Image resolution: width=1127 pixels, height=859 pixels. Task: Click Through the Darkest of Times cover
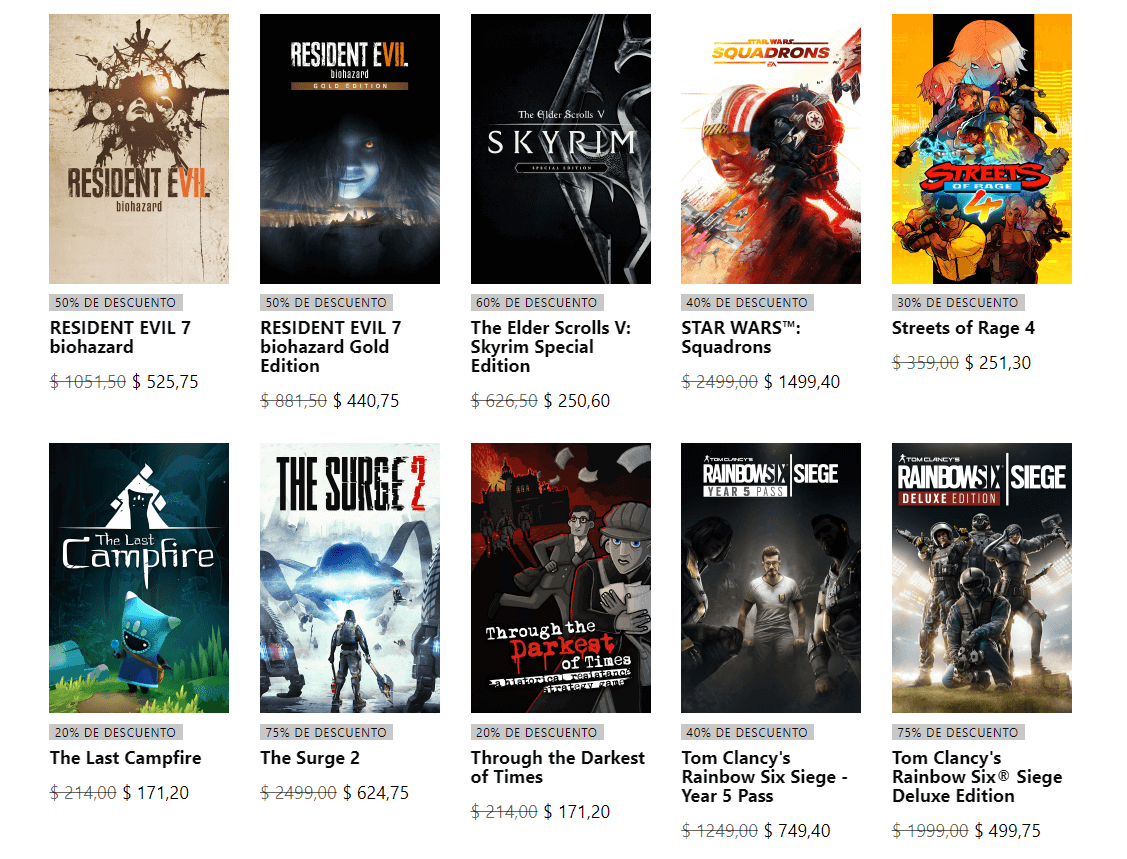(x=561, y=578)
